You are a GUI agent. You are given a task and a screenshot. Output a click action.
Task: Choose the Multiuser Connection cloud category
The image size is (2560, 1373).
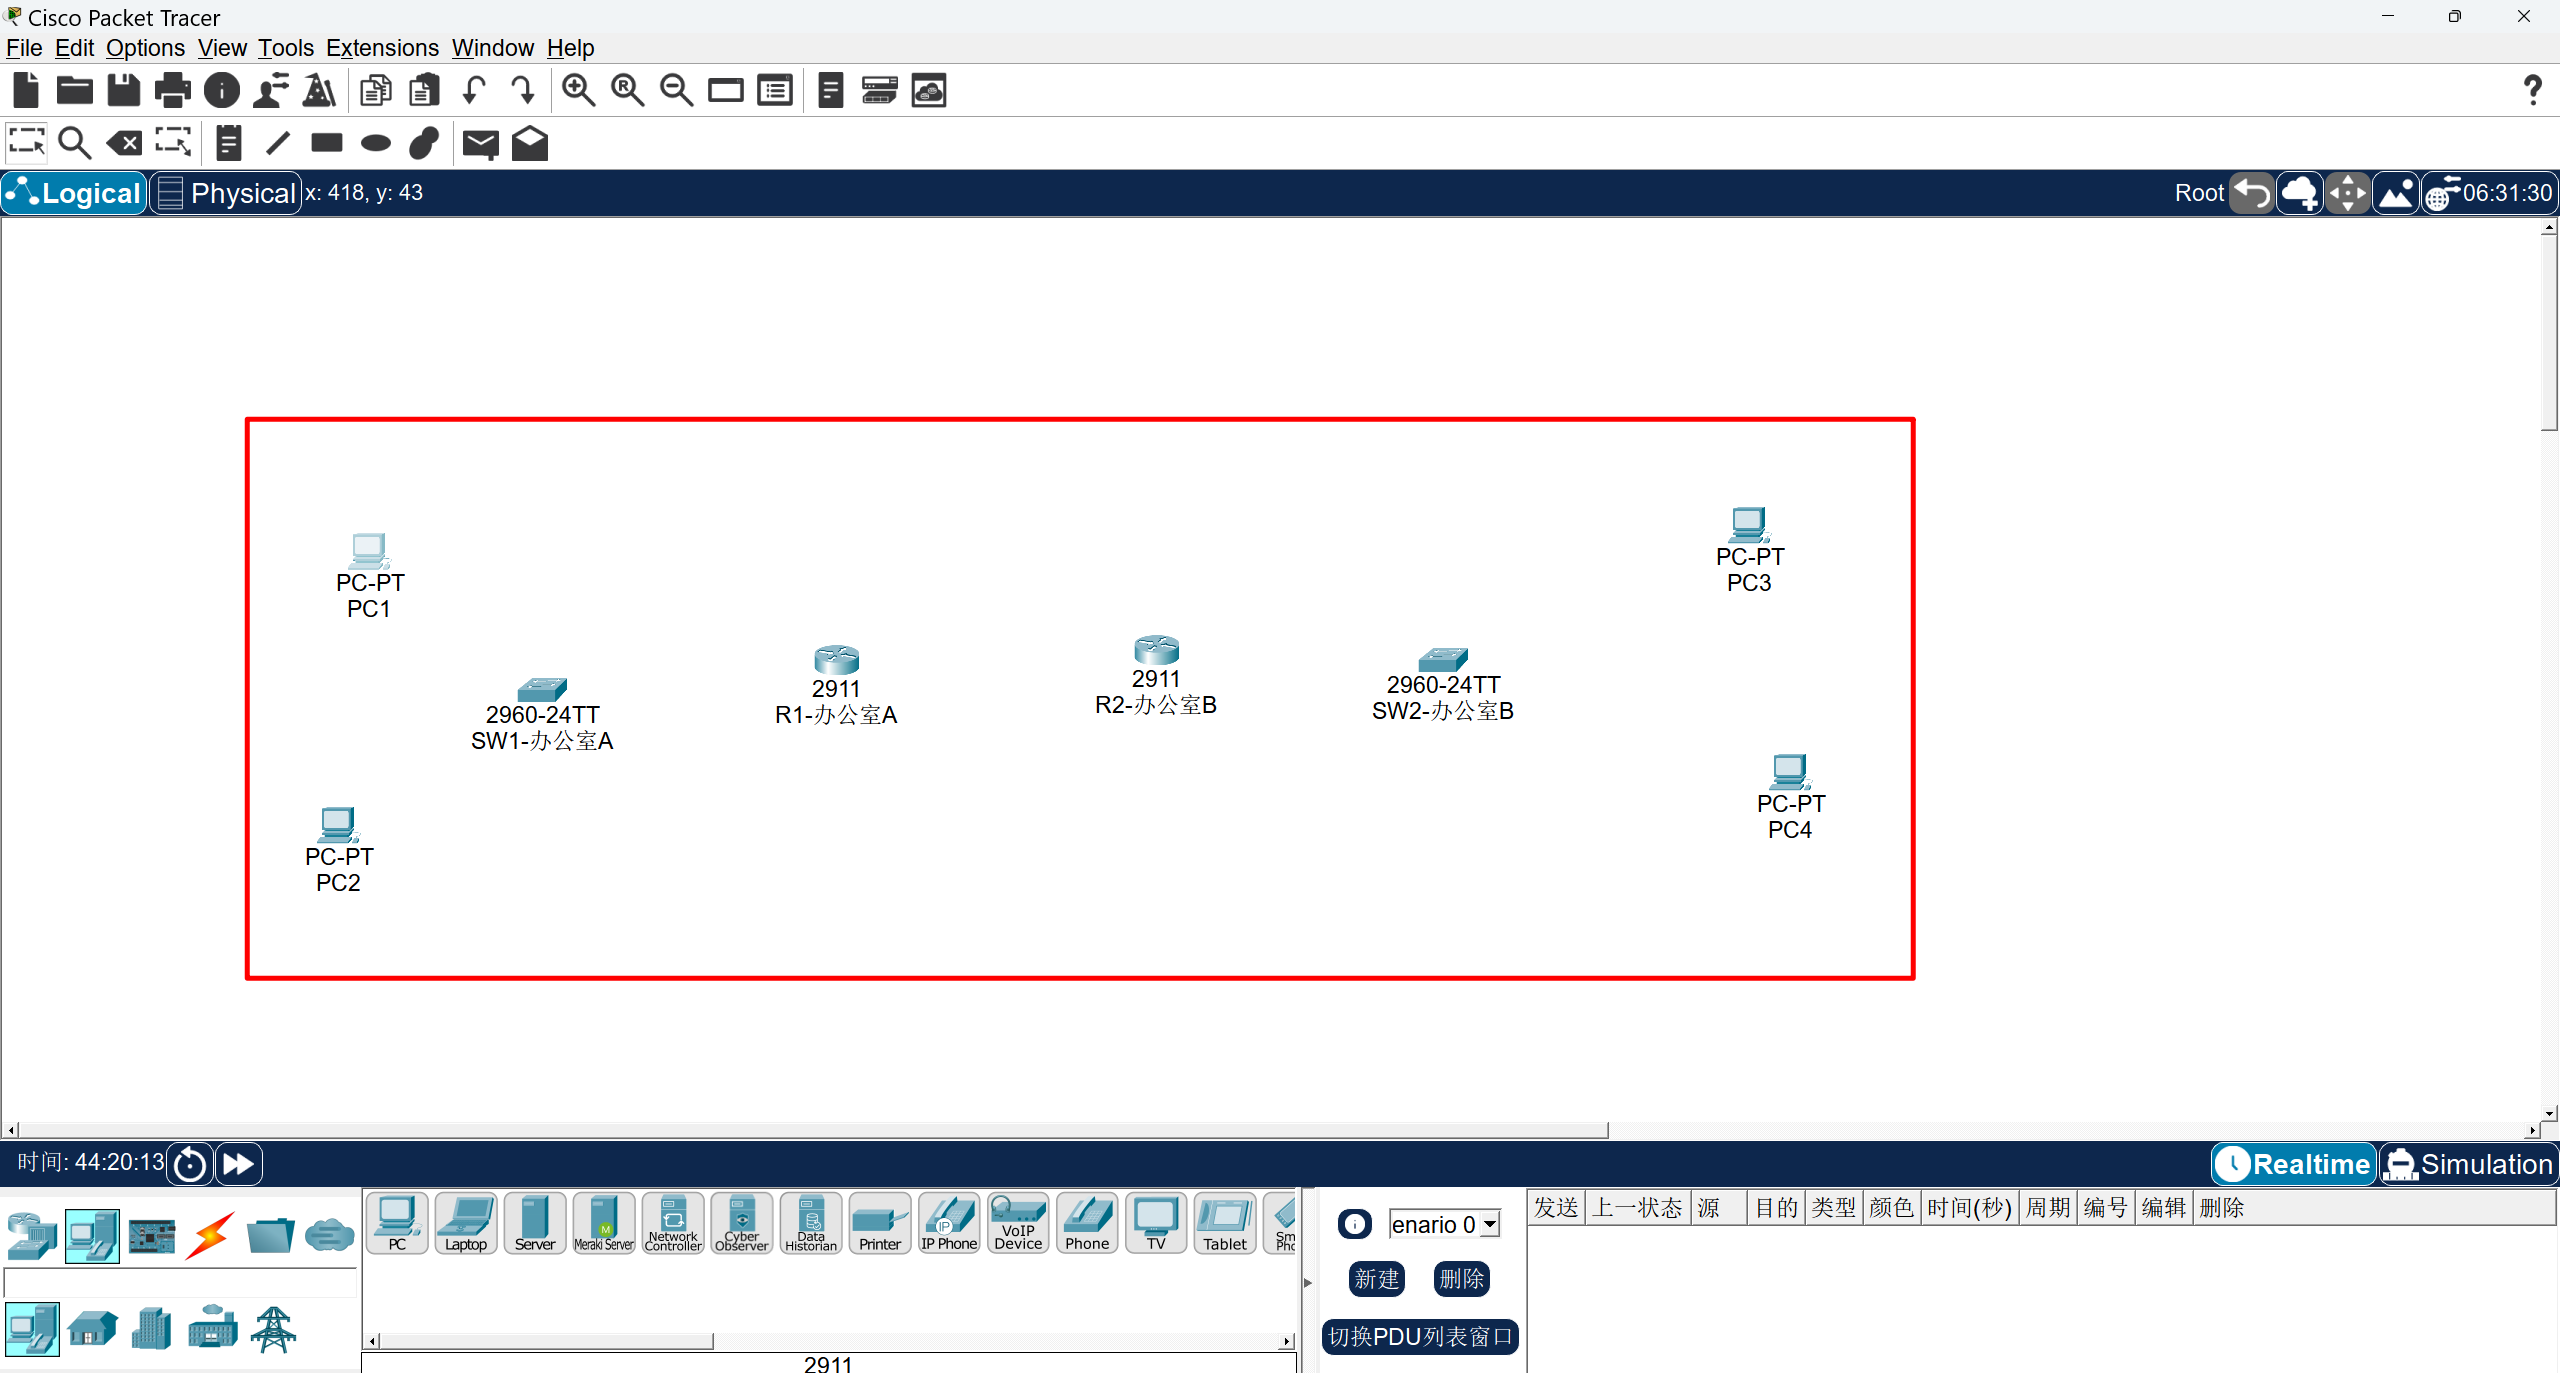coord(330,1236)
